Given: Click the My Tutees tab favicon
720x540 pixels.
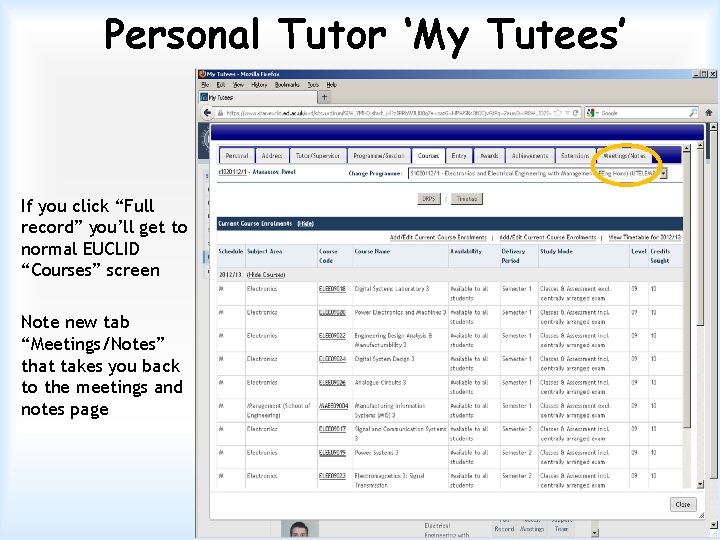Looking at the screenshot, I should 204,97.
